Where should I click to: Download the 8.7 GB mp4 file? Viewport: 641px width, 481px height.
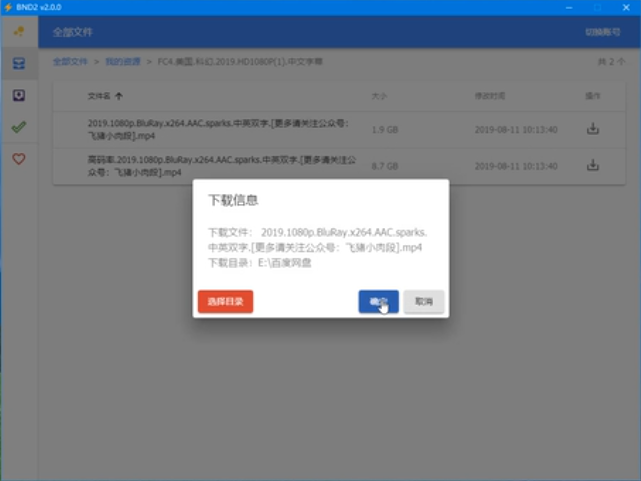click(x=592, y=165)
